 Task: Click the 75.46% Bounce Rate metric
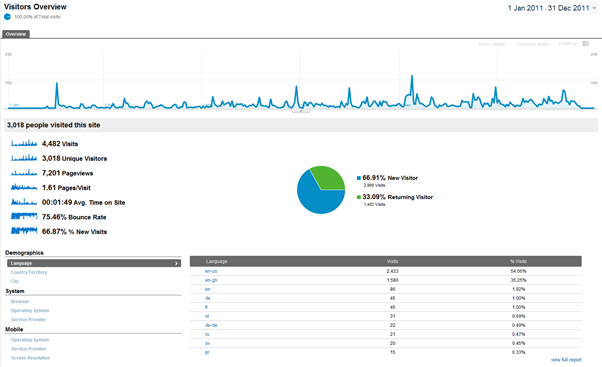tap(74, 217)
